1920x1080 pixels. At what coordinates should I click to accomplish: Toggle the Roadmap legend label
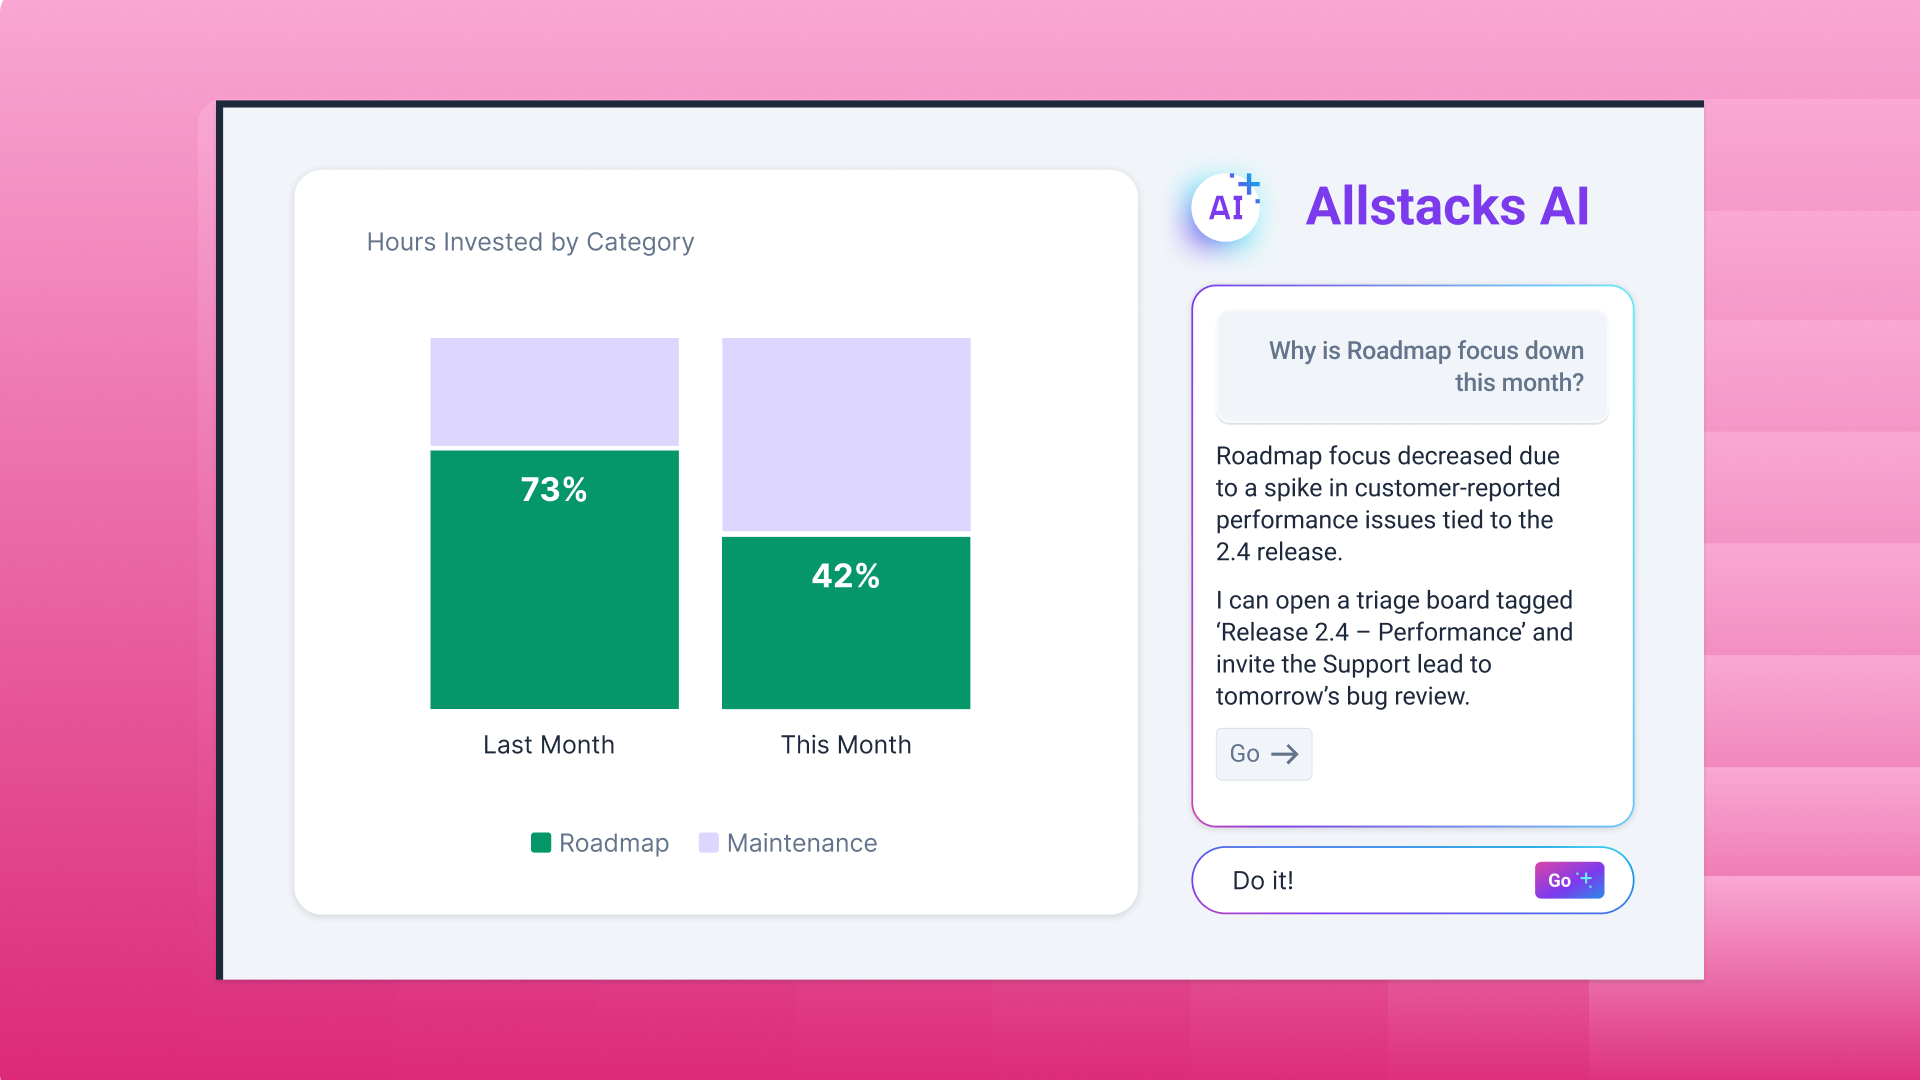click(x=613, y=843)
